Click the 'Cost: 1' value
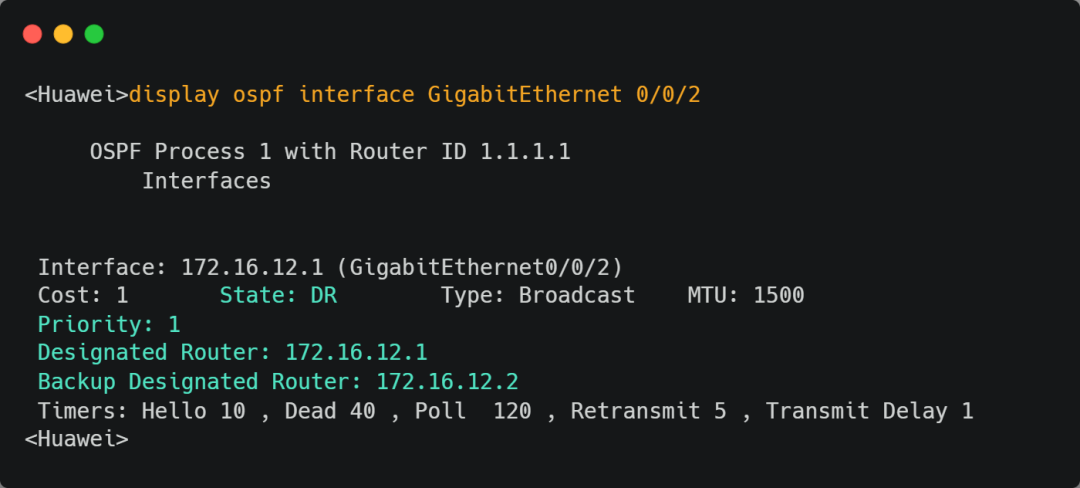1080x488 pixels. pos(83,295)
